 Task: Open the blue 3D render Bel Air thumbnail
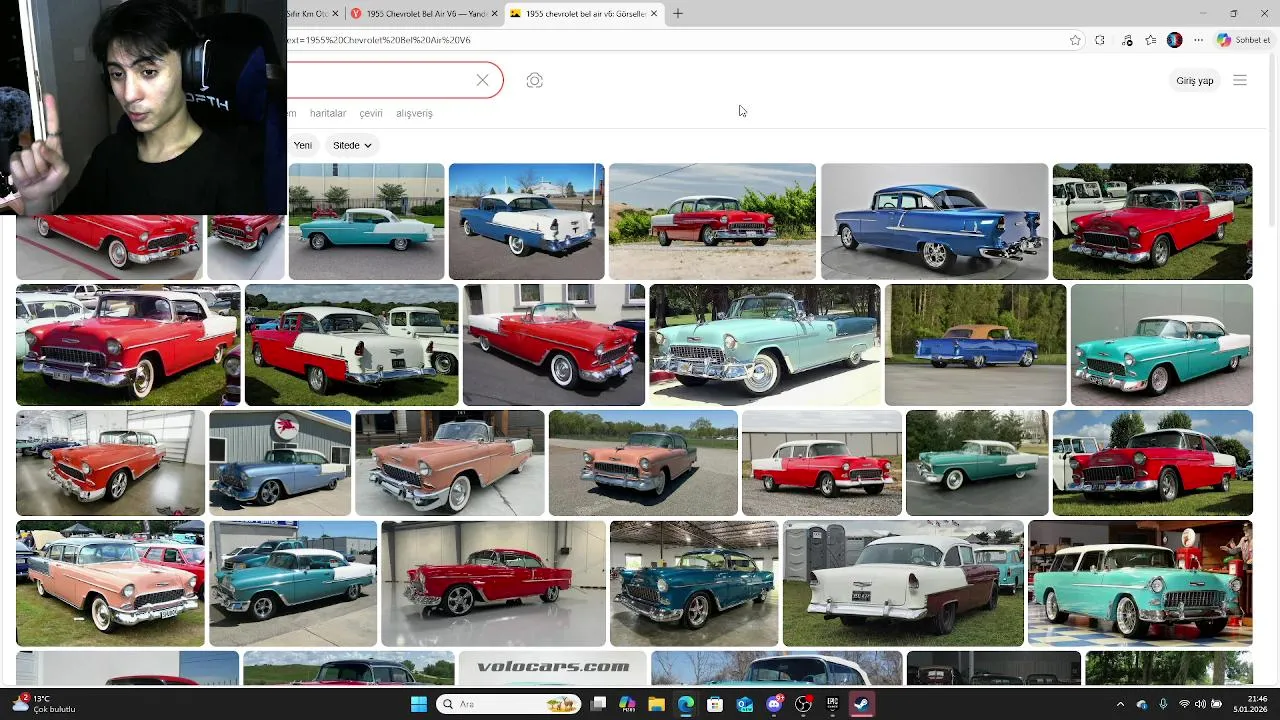click(x=934, y=221)
